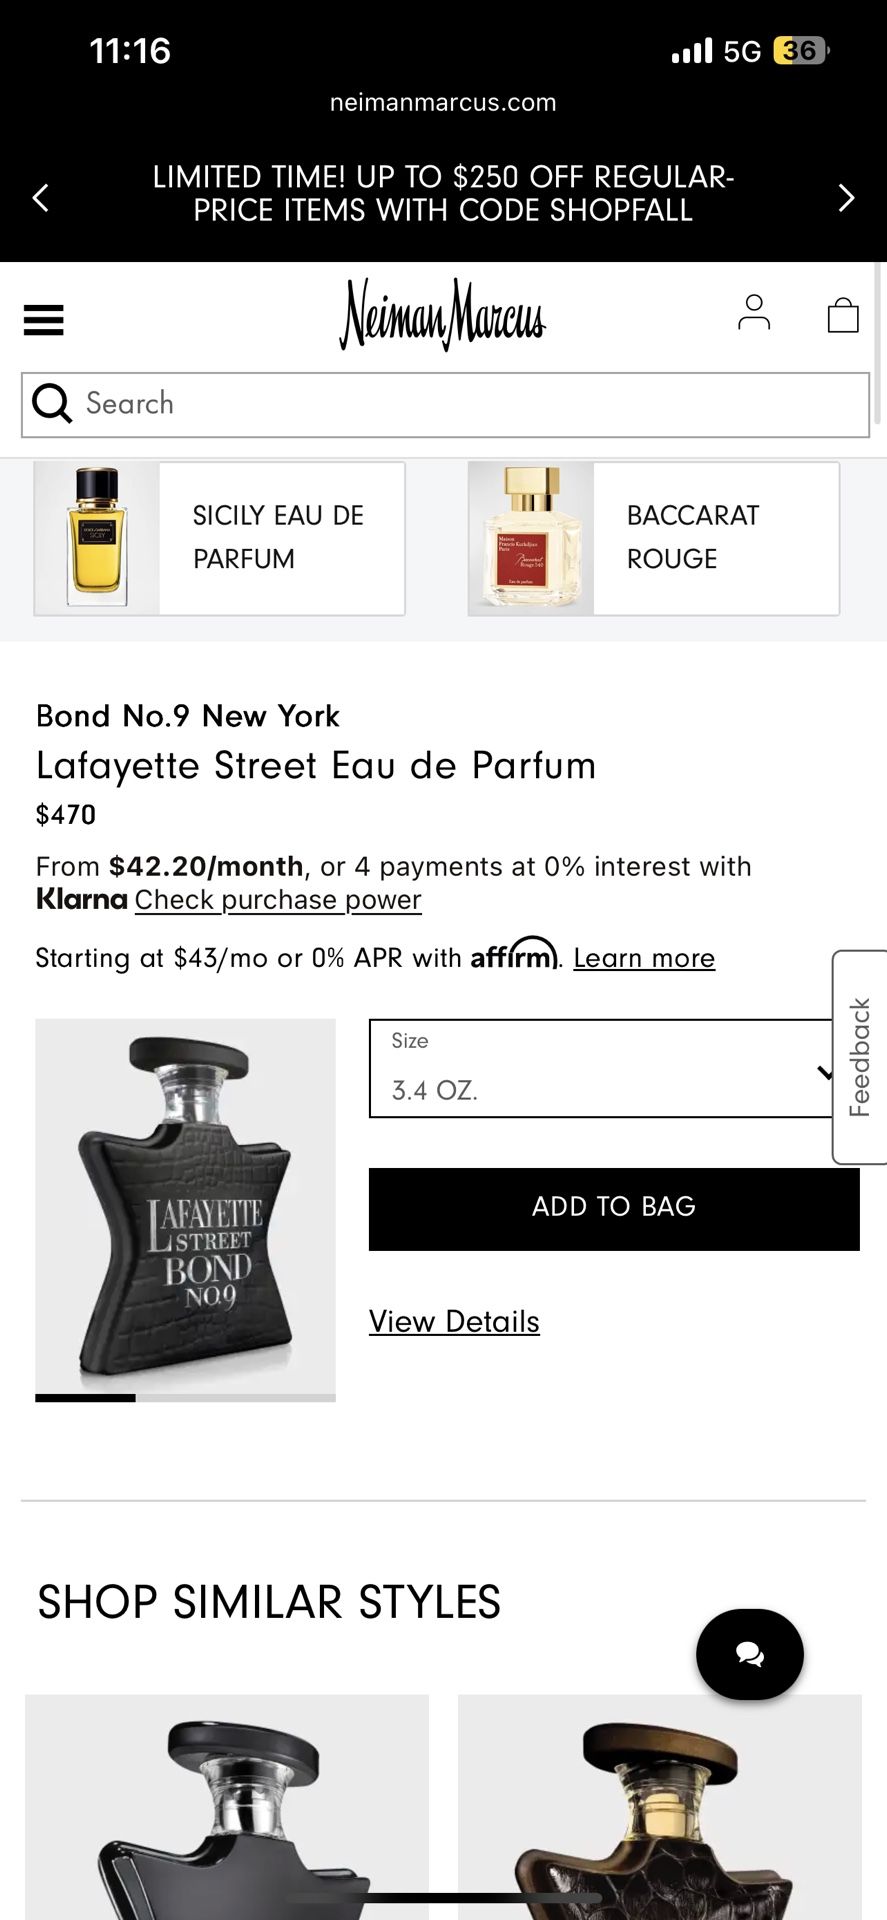This screenshot has height=1920, width=887.
Task: Open the Feedback side tab
Action: click(x=860, y=1057)
